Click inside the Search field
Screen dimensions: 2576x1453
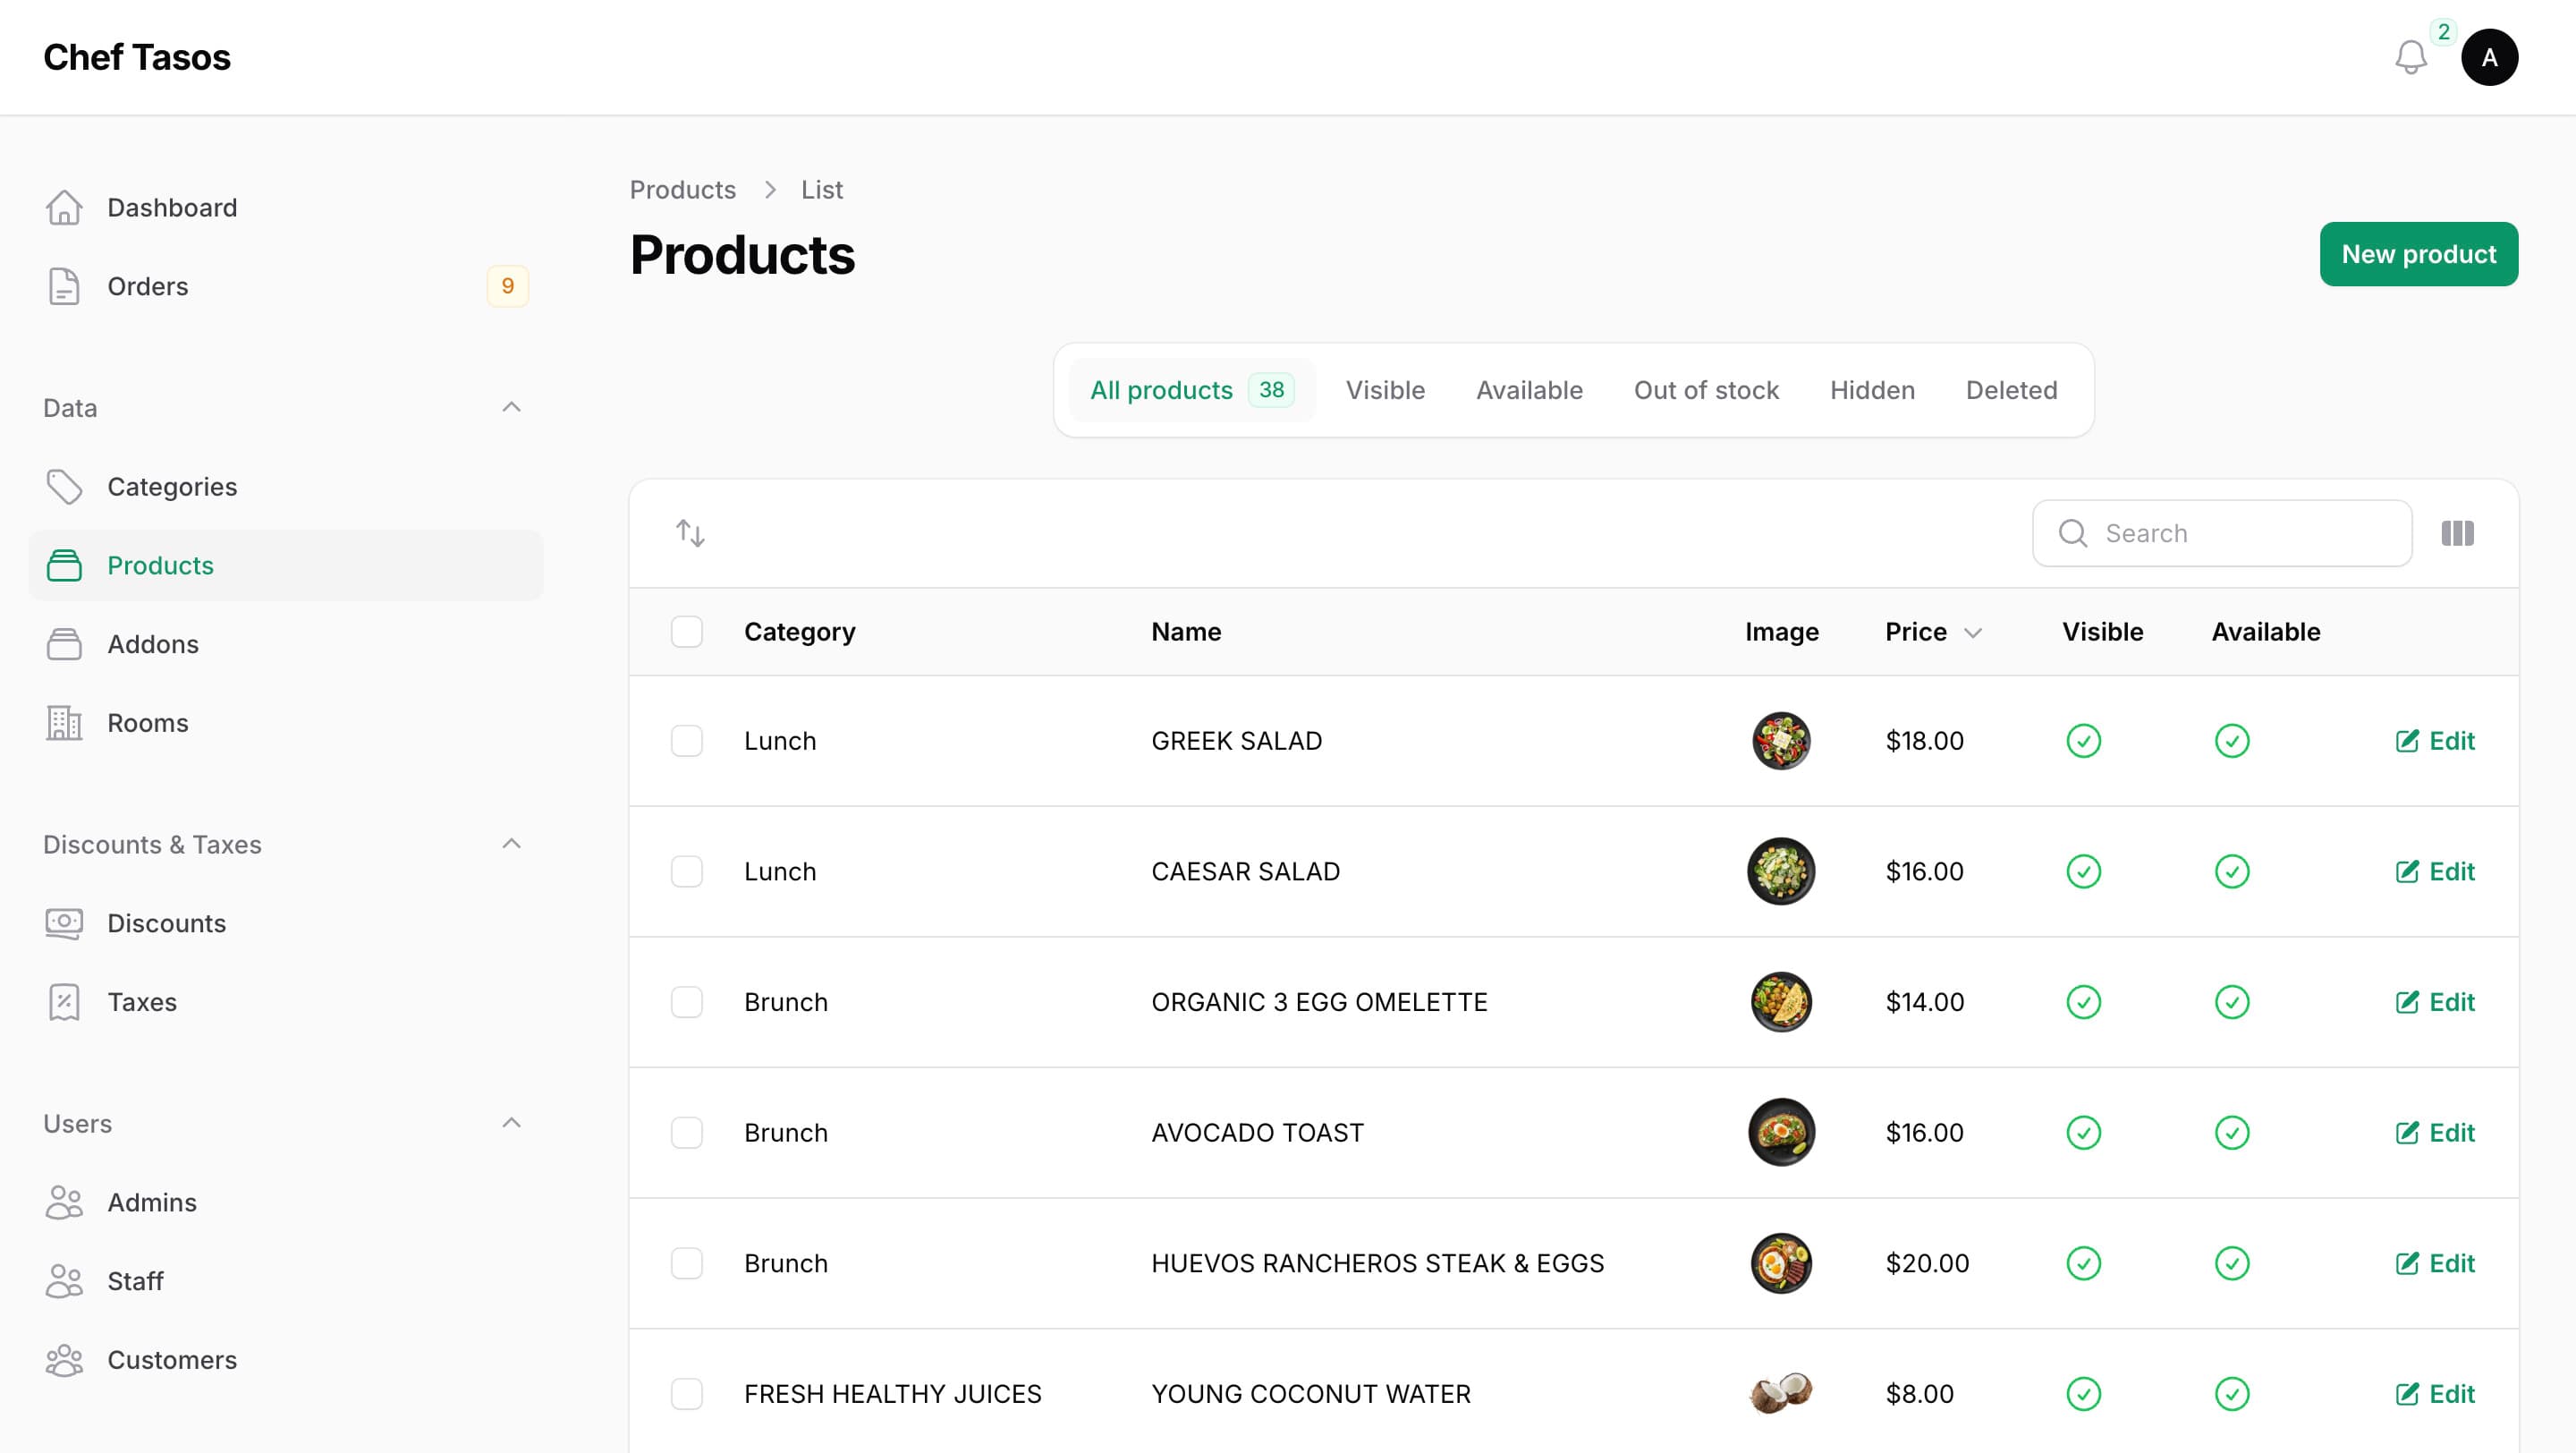point(2220,533)
